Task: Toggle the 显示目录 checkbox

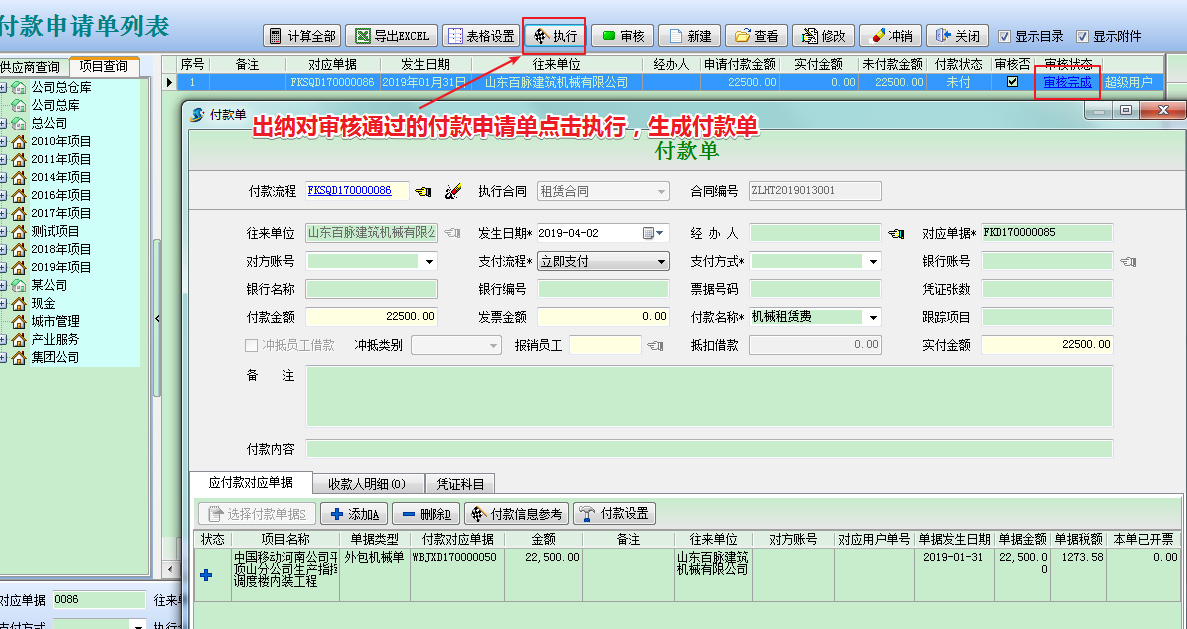Action: click(x=1005, y=36)
